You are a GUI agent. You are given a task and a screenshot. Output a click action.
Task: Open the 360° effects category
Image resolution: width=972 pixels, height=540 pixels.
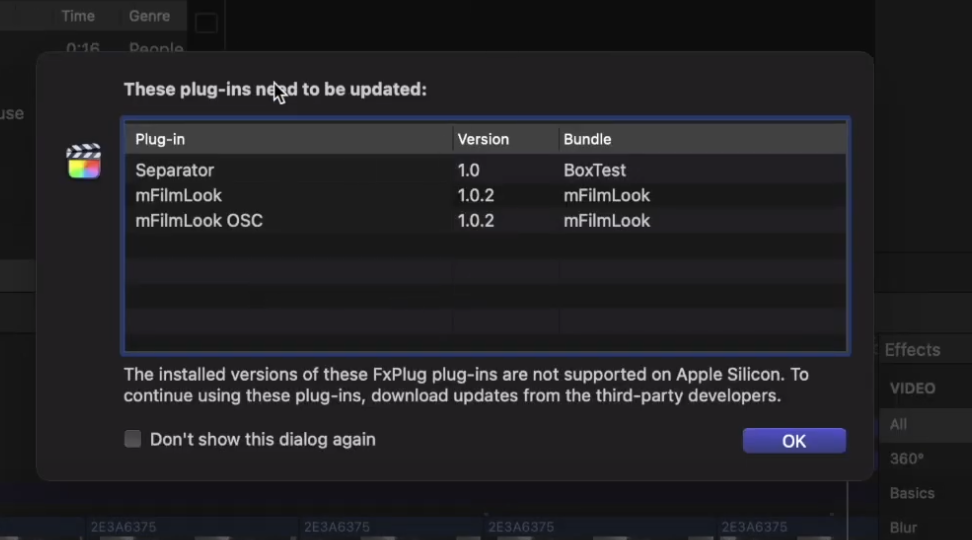tap(907, 459)
